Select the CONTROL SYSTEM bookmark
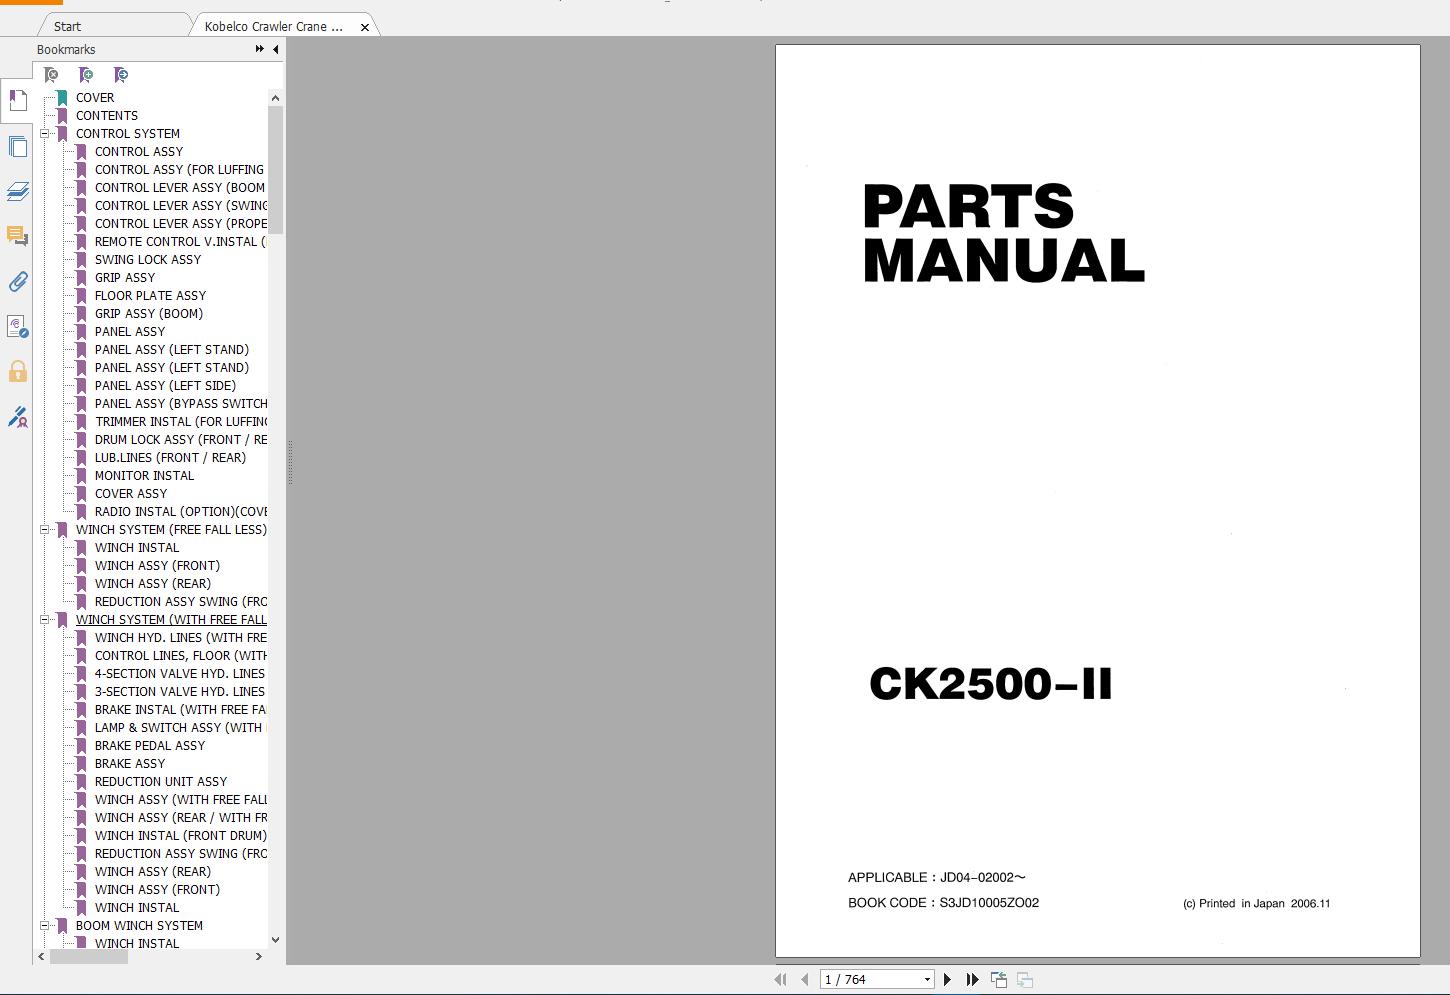This screenshot has height=995, width=1450. (x=128, y=134)
